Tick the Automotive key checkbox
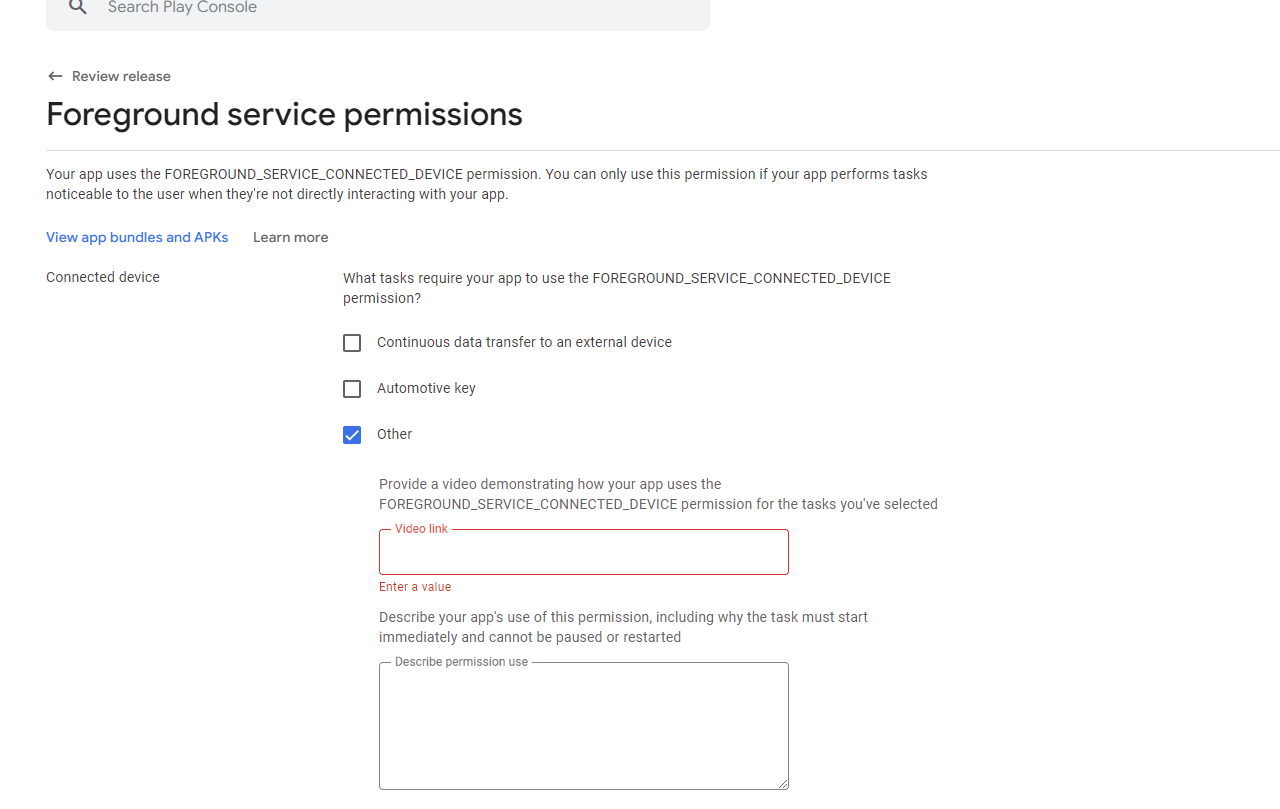Viewport: 1280px width, 809px height. [352, 389]
